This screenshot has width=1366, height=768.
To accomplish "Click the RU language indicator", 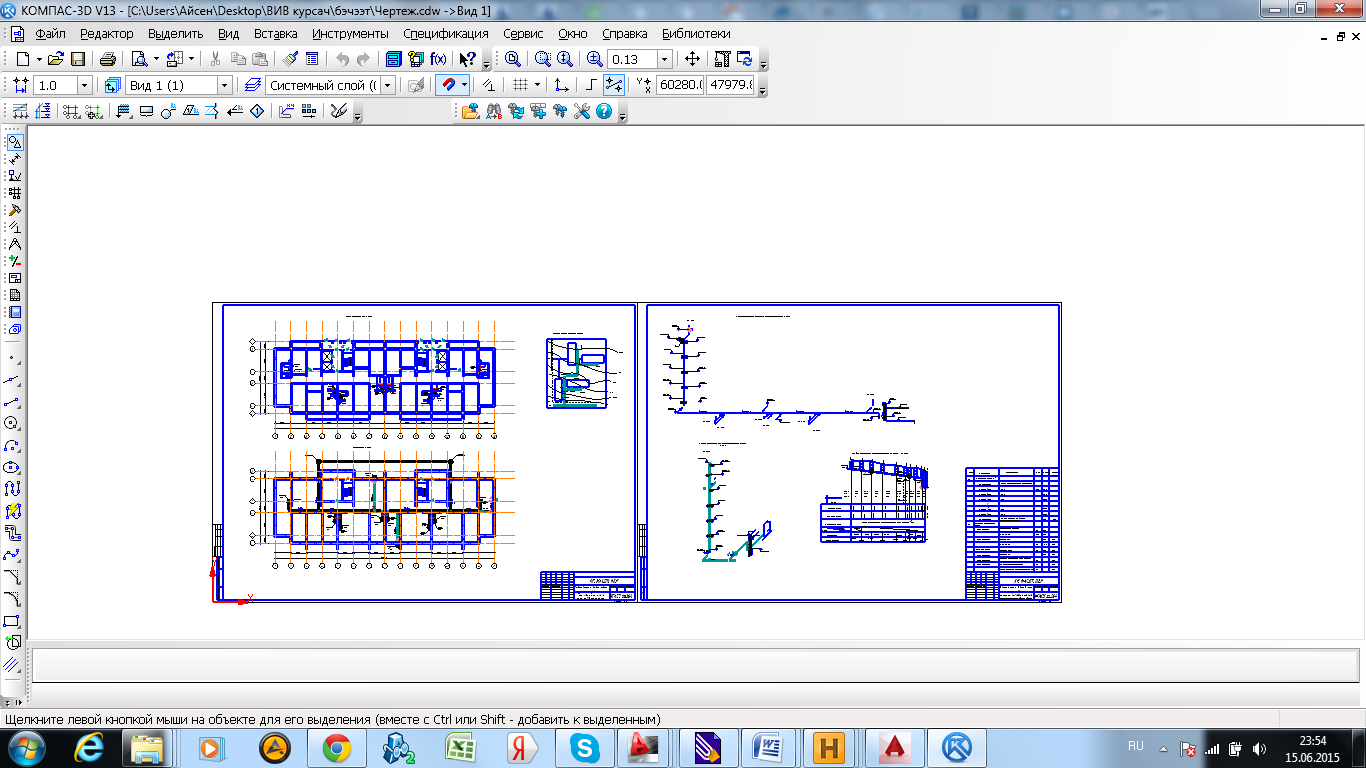I will point(1135,746).
